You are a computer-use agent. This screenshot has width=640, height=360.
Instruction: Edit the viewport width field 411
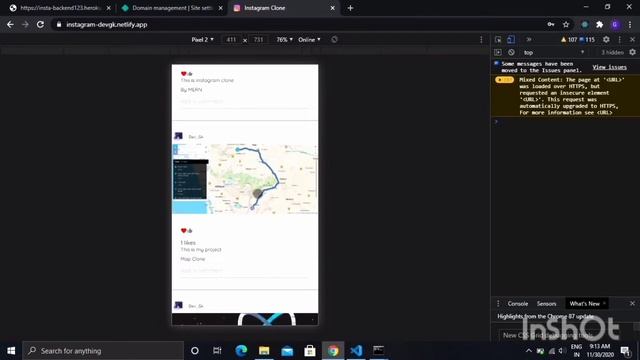(231, 40)
